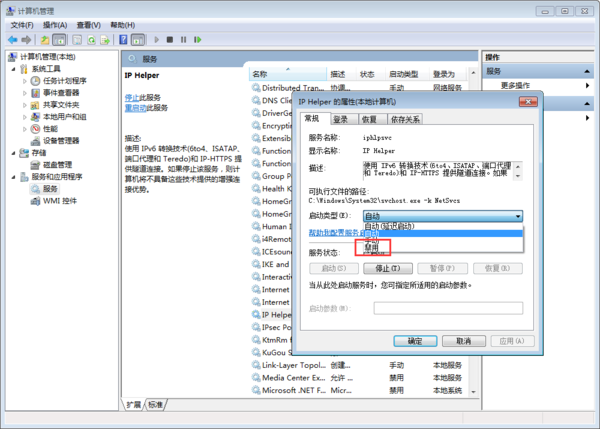Click the 确定 button
The width and height of the screenshot is (600, 429).
pos(415,341)
